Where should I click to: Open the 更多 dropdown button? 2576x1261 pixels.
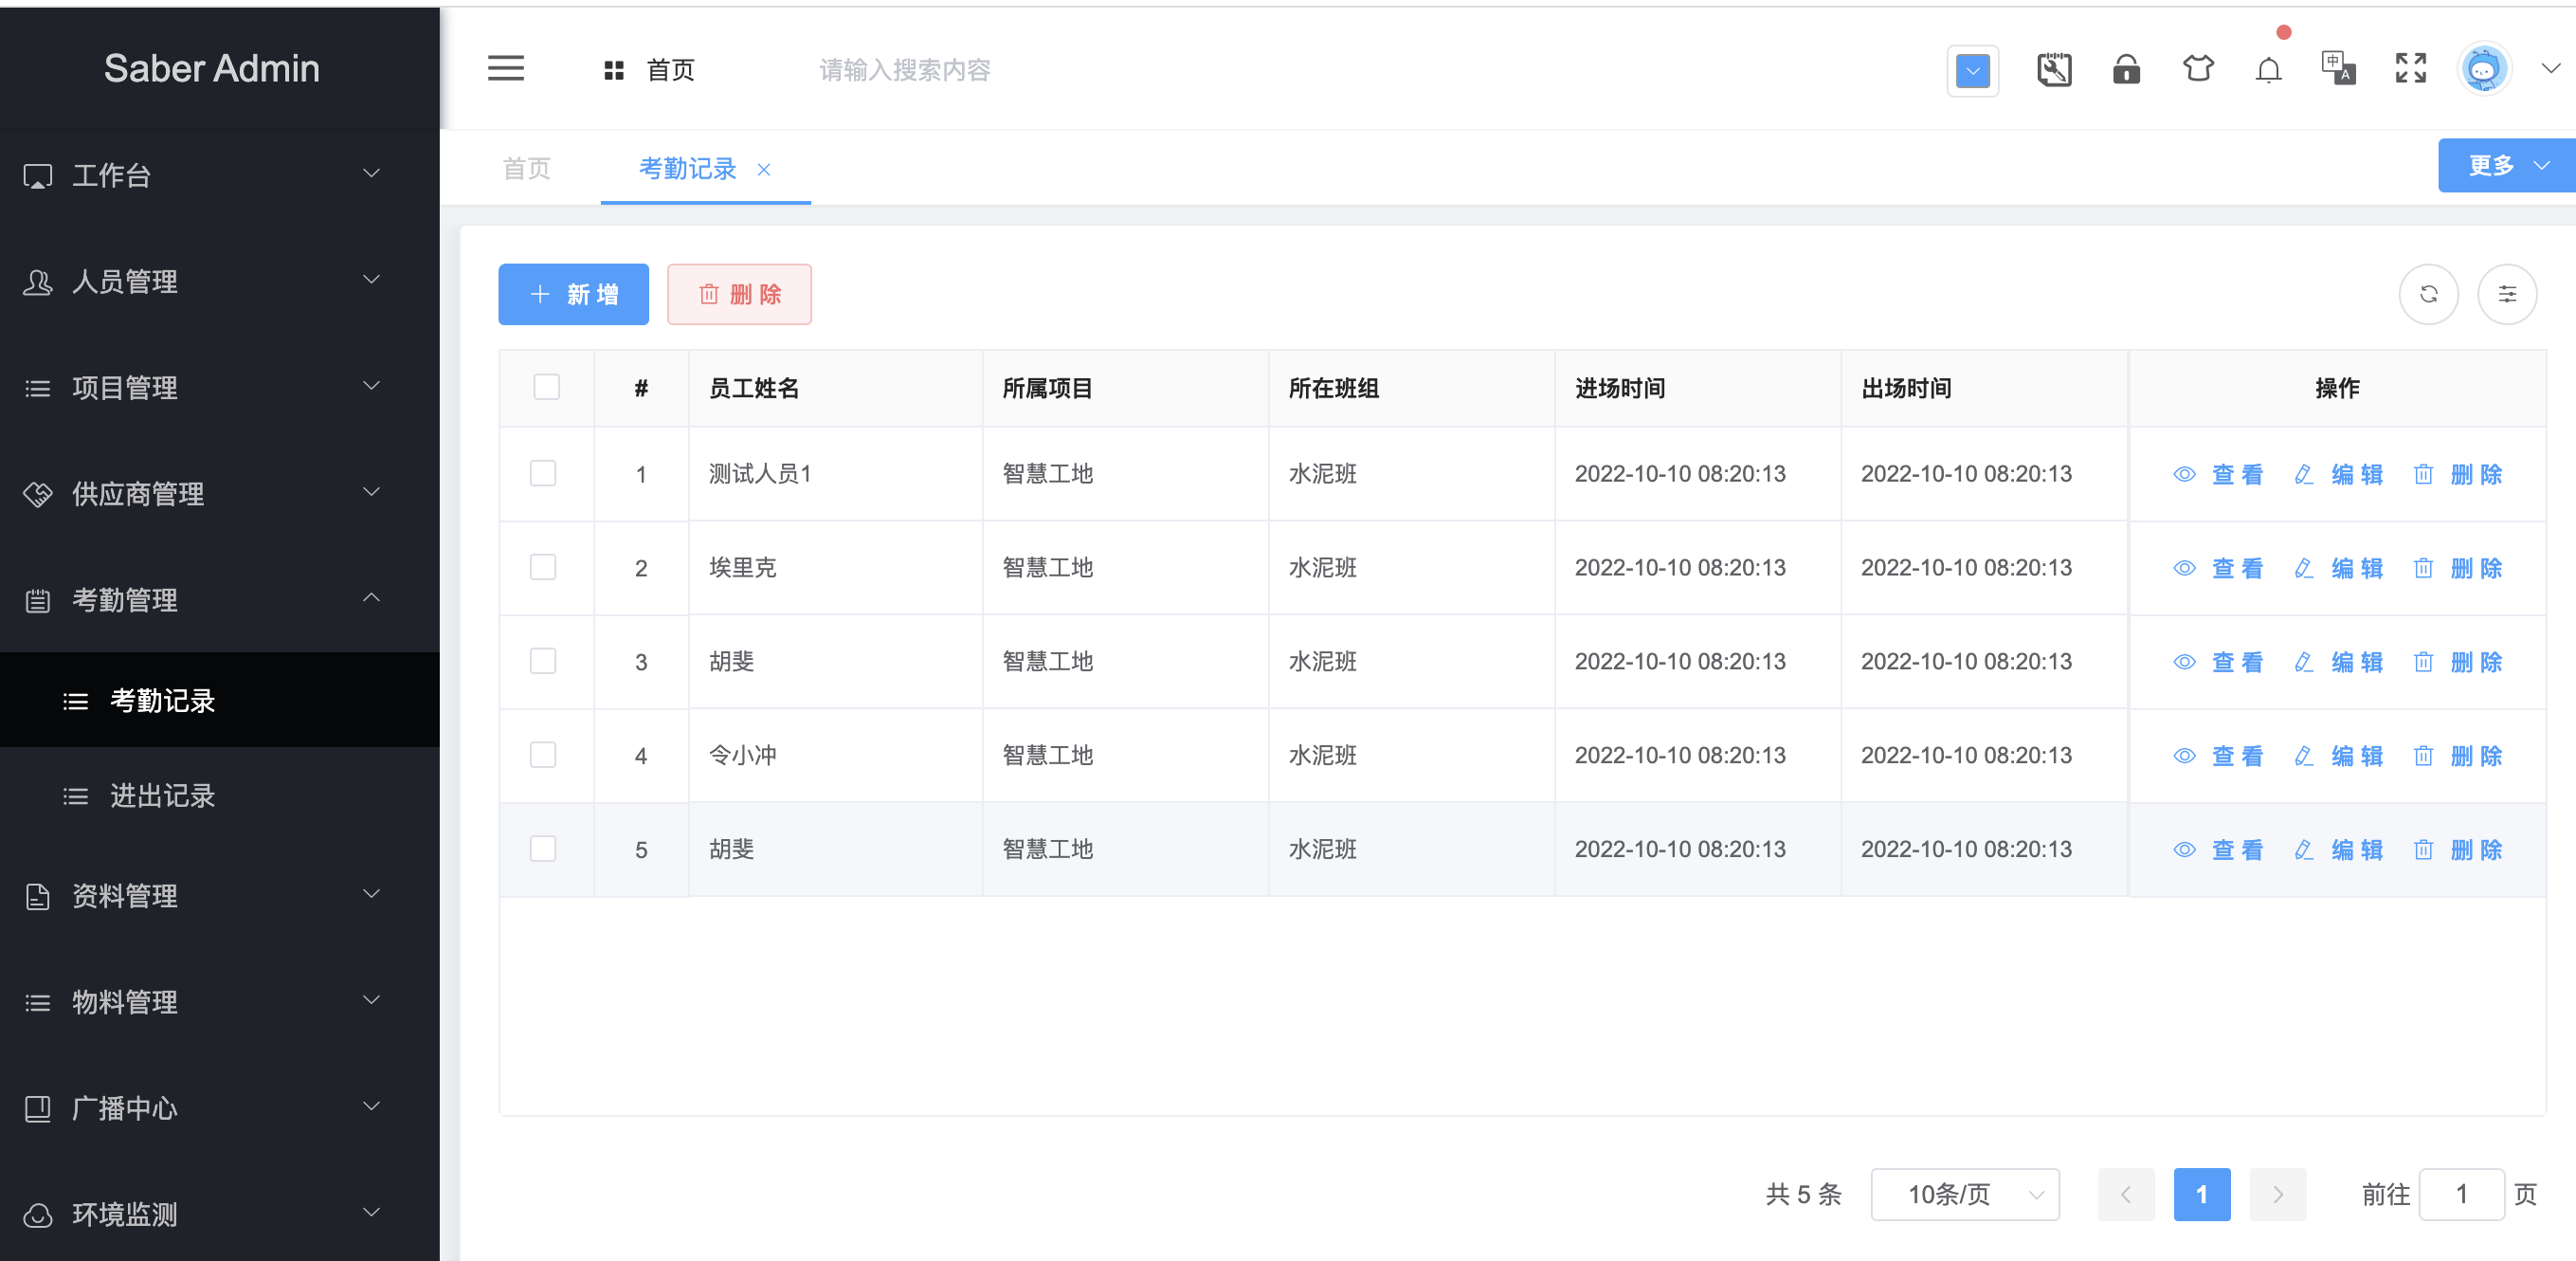click(x=2506, y=165)
